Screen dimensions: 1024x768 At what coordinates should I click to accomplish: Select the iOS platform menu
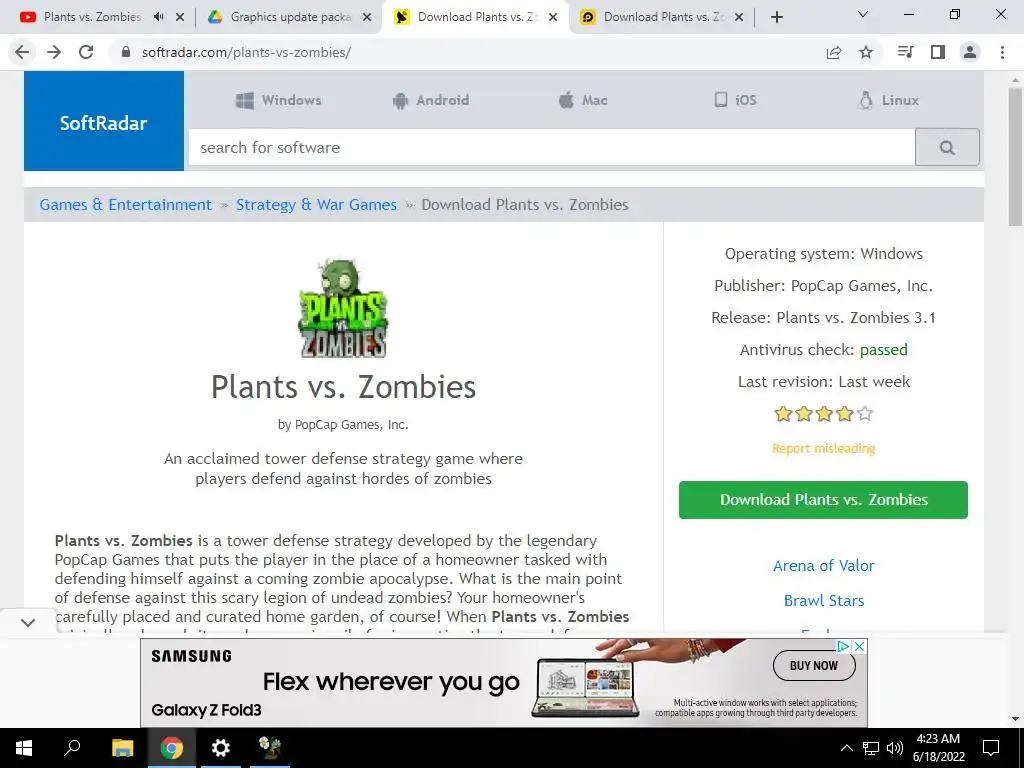735,100
